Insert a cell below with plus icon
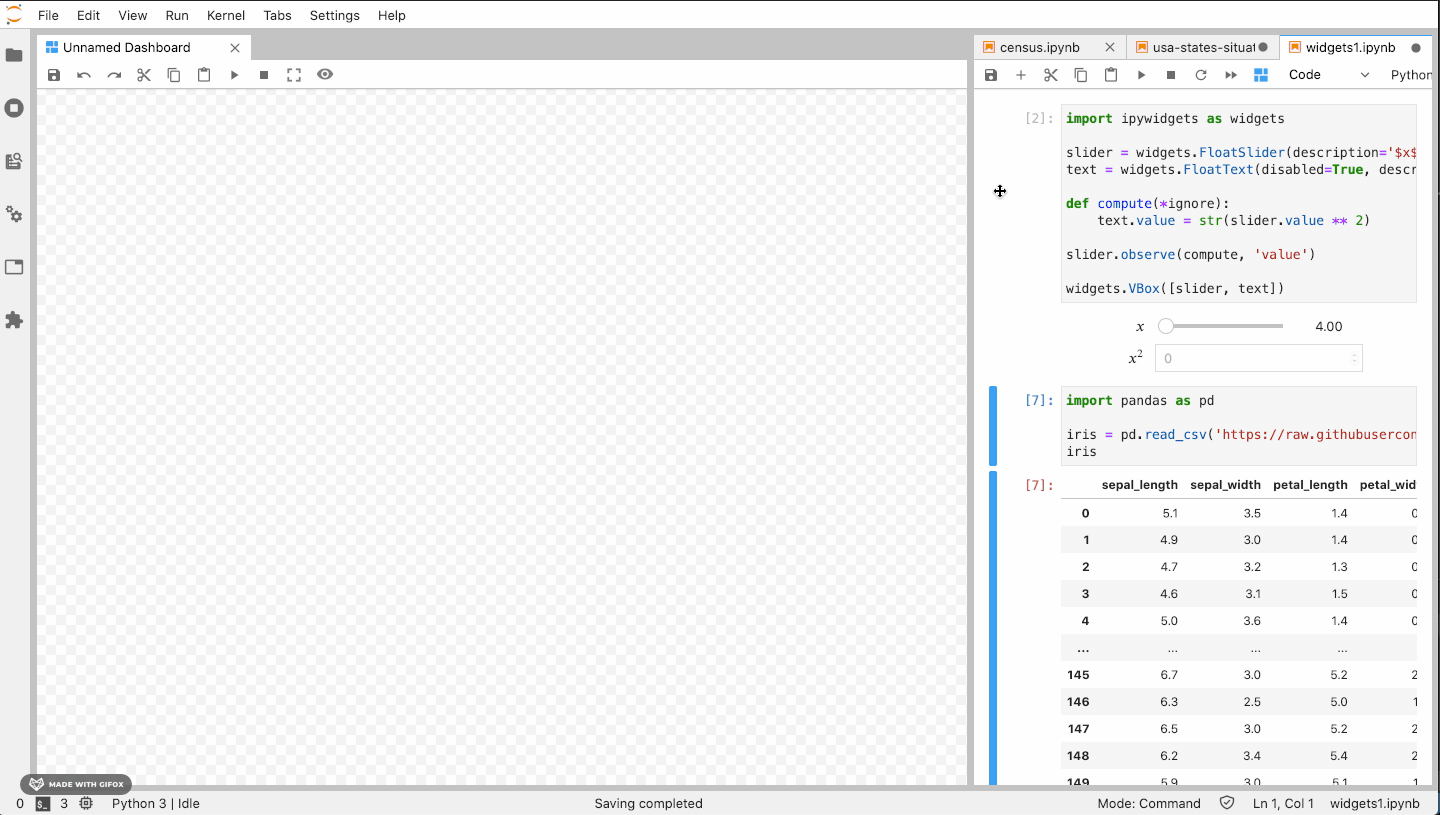1440x815 pixels. click(x=1021, y=75)
